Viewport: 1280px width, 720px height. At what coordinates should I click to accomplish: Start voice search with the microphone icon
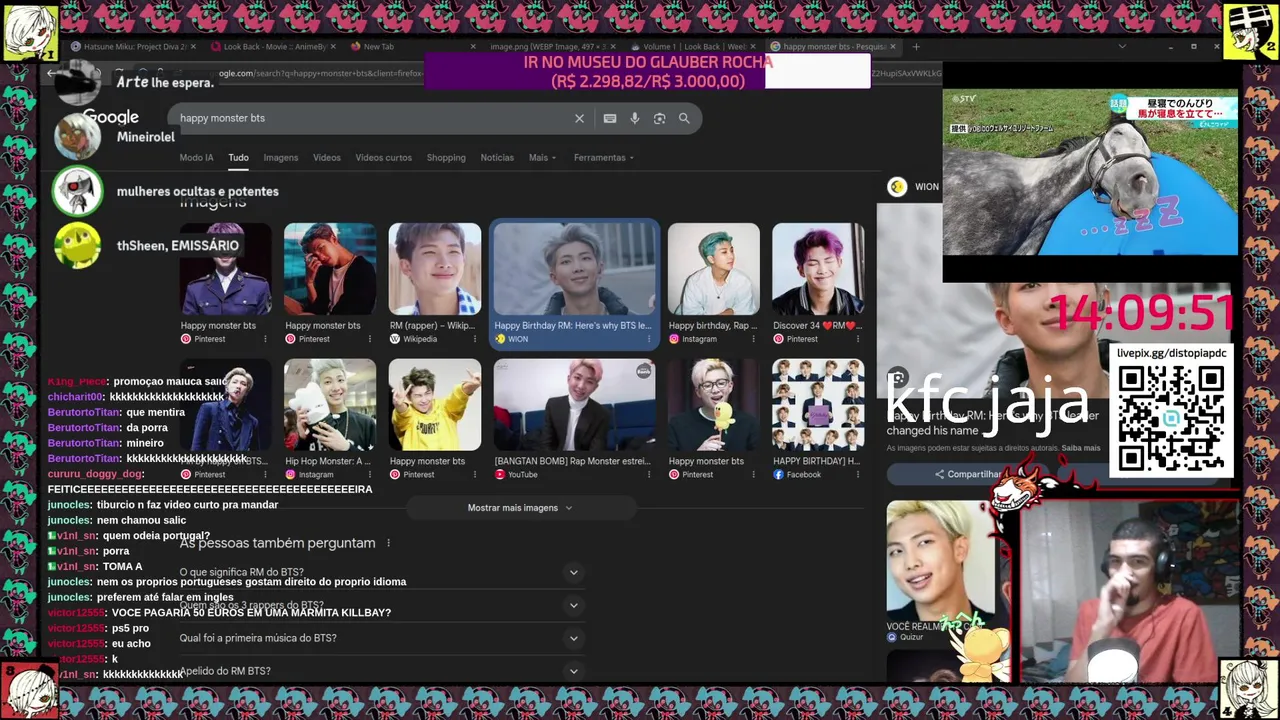tap(634, 118)
